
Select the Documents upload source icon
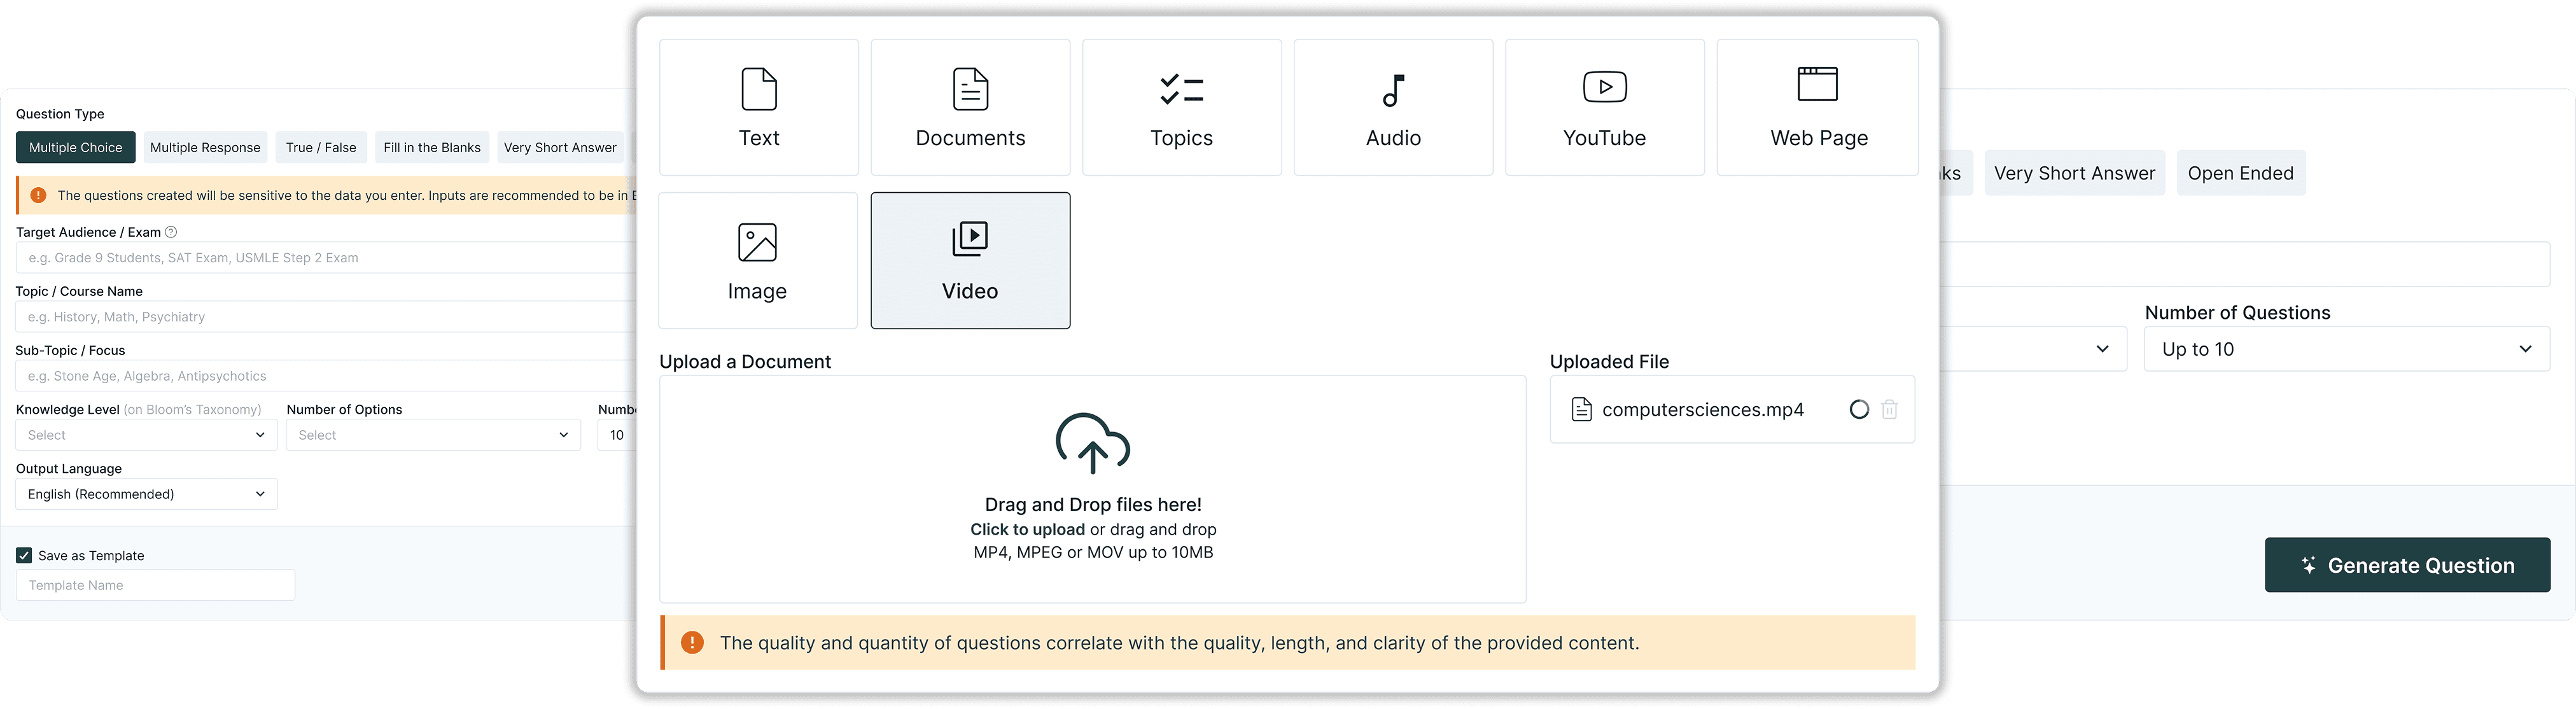click(x=970, y=107)
